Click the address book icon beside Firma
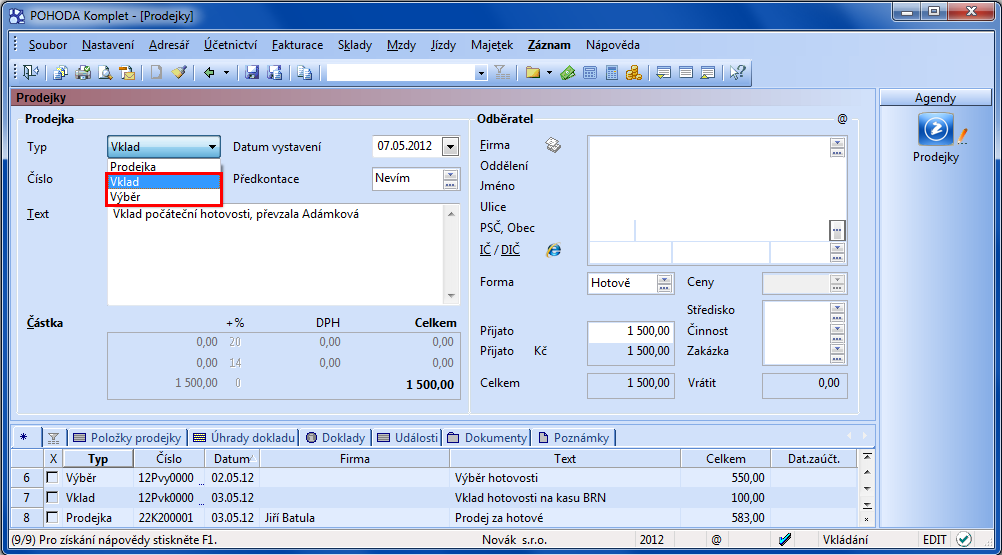The width and height of the screenshot is (1002, 555). 553,145
